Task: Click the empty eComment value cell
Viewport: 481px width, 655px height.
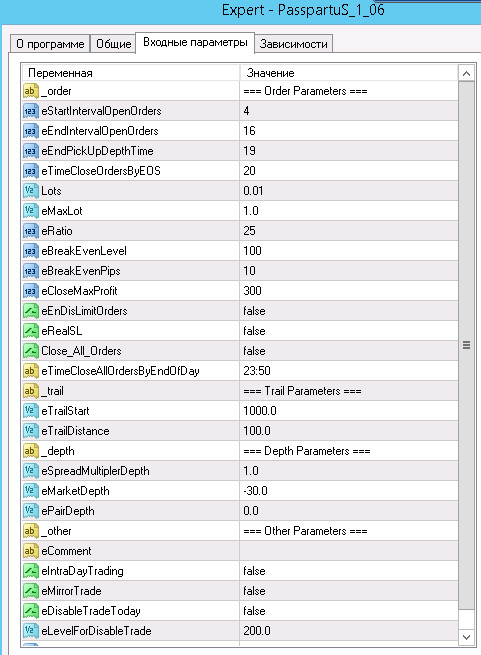Action: [349, 551]
